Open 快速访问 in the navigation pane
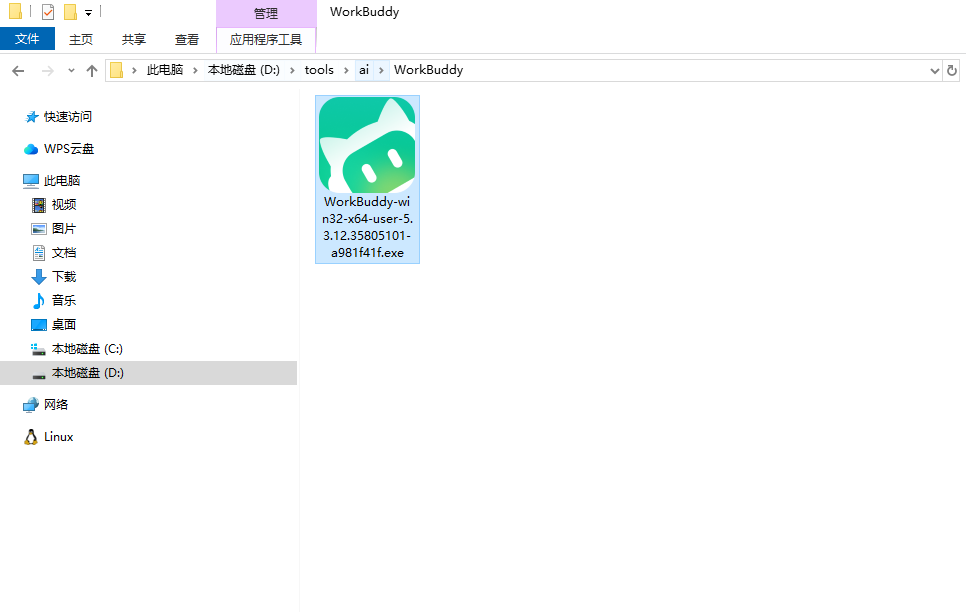 pos(68,116)
